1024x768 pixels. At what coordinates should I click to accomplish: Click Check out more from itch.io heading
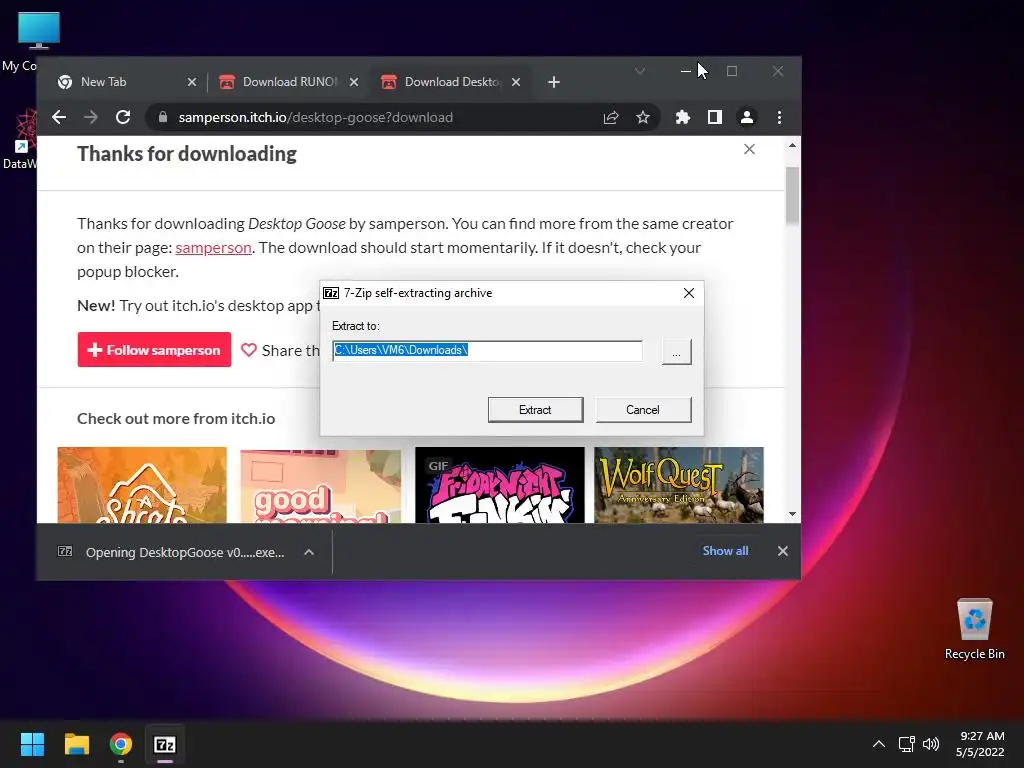[x=176, y=419]
